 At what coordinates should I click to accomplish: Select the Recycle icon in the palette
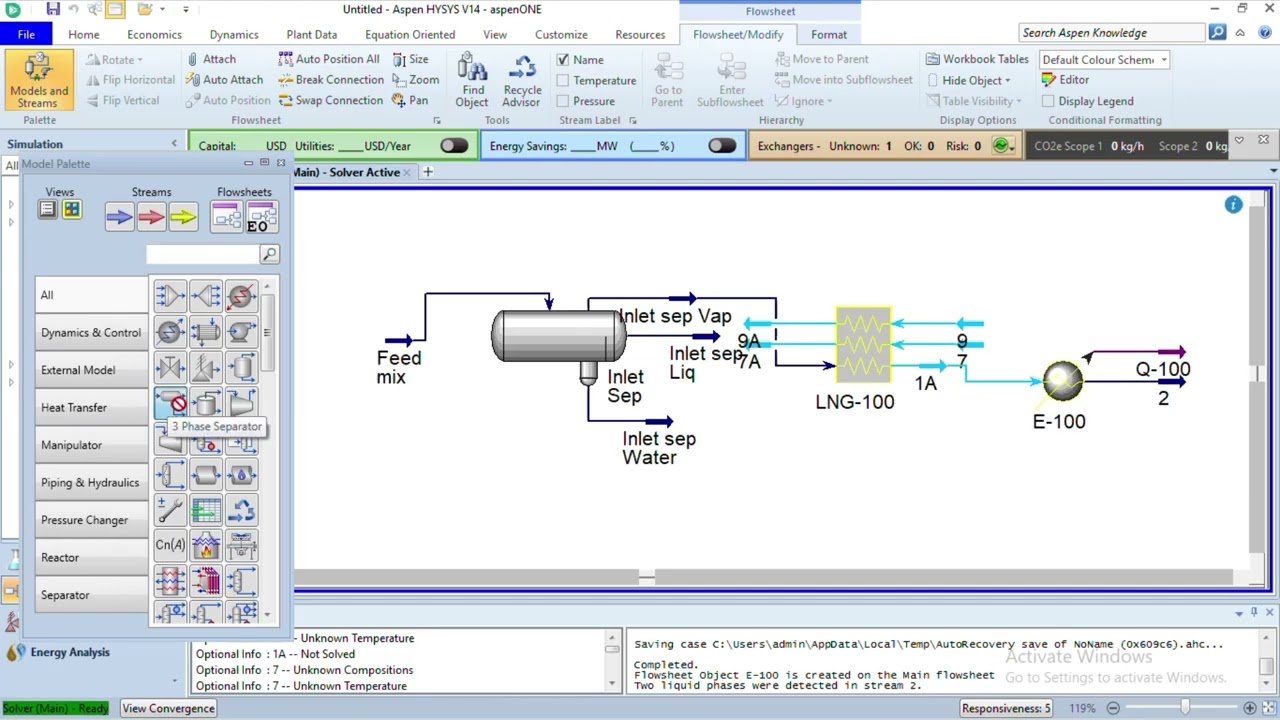(x=240, y=510)
